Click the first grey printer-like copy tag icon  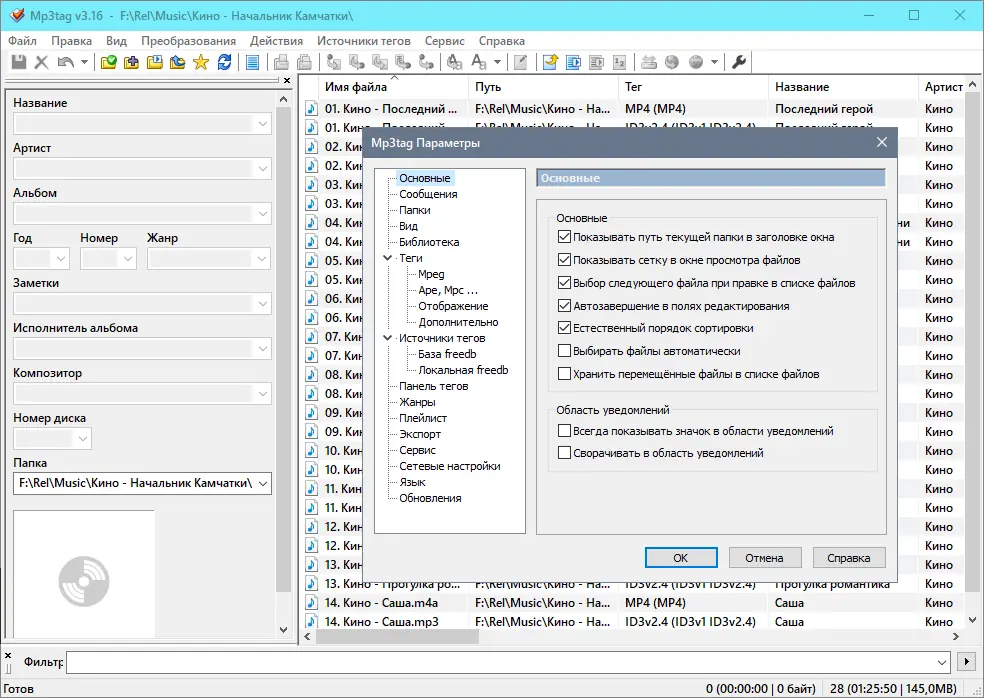point(281,62)
